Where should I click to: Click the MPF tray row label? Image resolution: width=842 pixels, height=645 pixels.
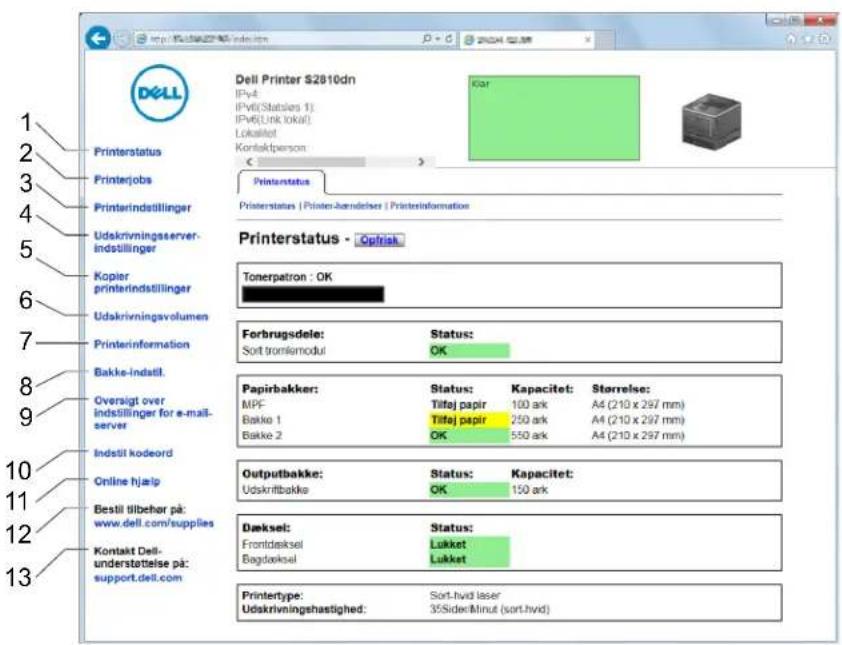253,405
